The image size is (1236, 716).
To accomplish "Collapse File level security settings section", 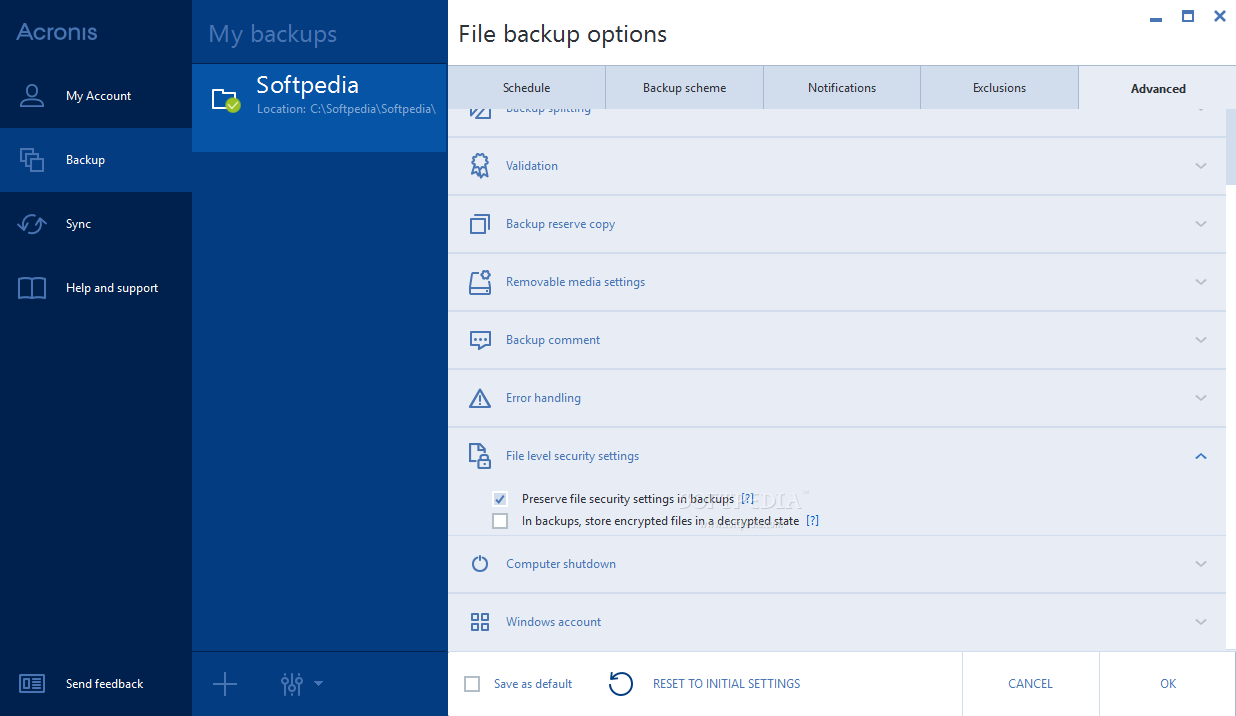I will pyautogui.click(x=1201, y=456).
